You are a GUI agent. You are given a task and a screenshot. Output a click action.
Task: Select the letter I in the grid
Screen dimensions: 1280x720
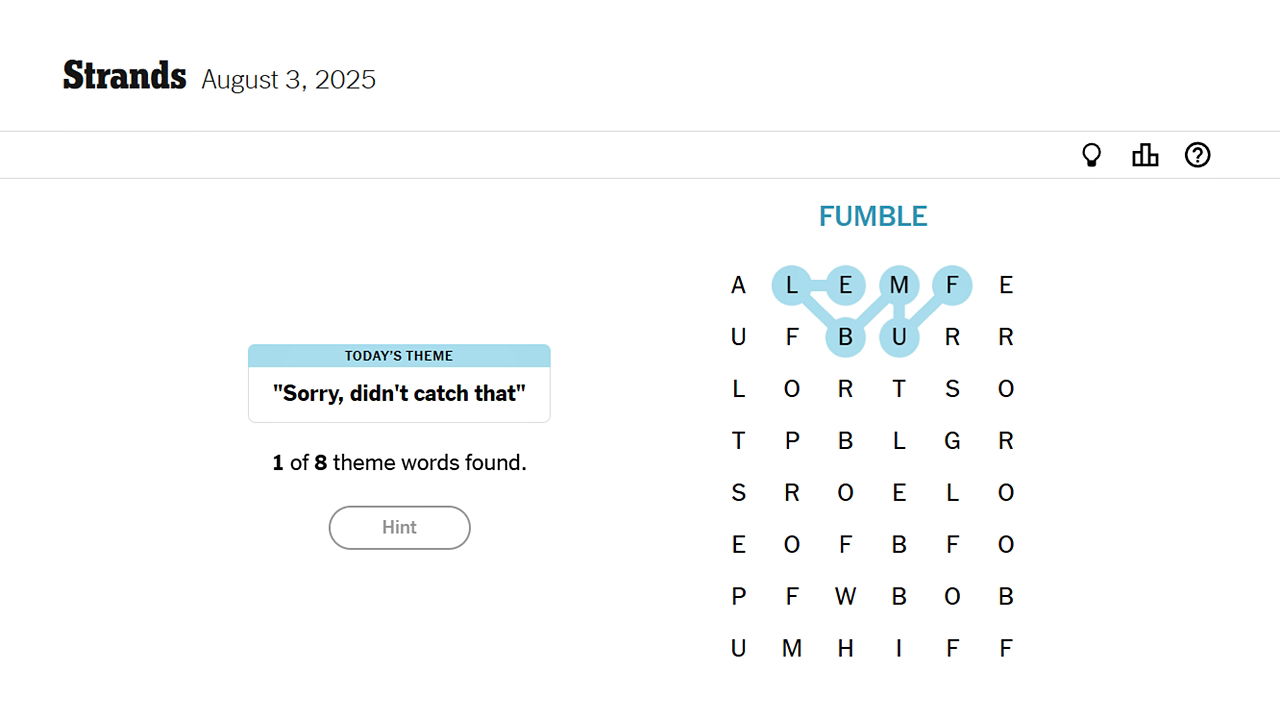[x=899, y=649]
